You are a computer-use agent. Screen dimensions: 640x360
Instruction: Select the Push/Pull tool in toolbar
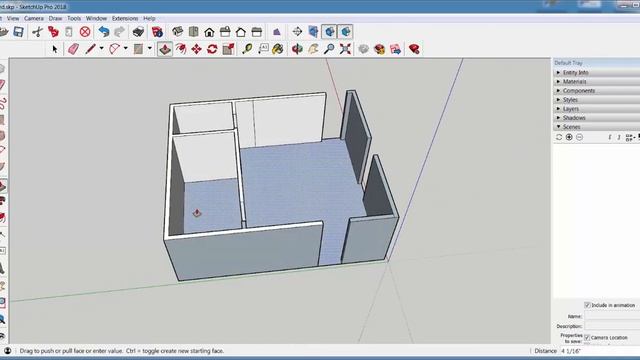165,49
